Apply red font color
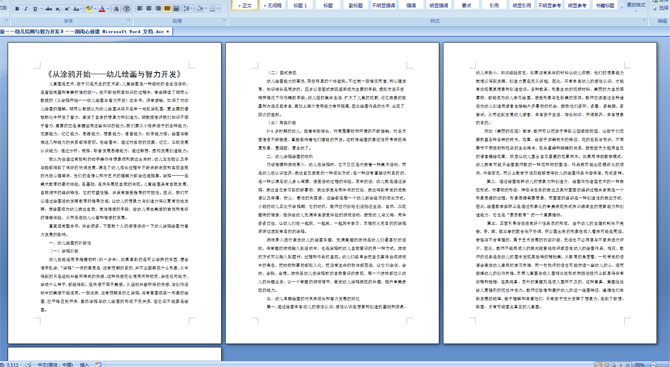The width and height of the screenshot is (670, 367). pyautogui.click(x=102, y=9)
